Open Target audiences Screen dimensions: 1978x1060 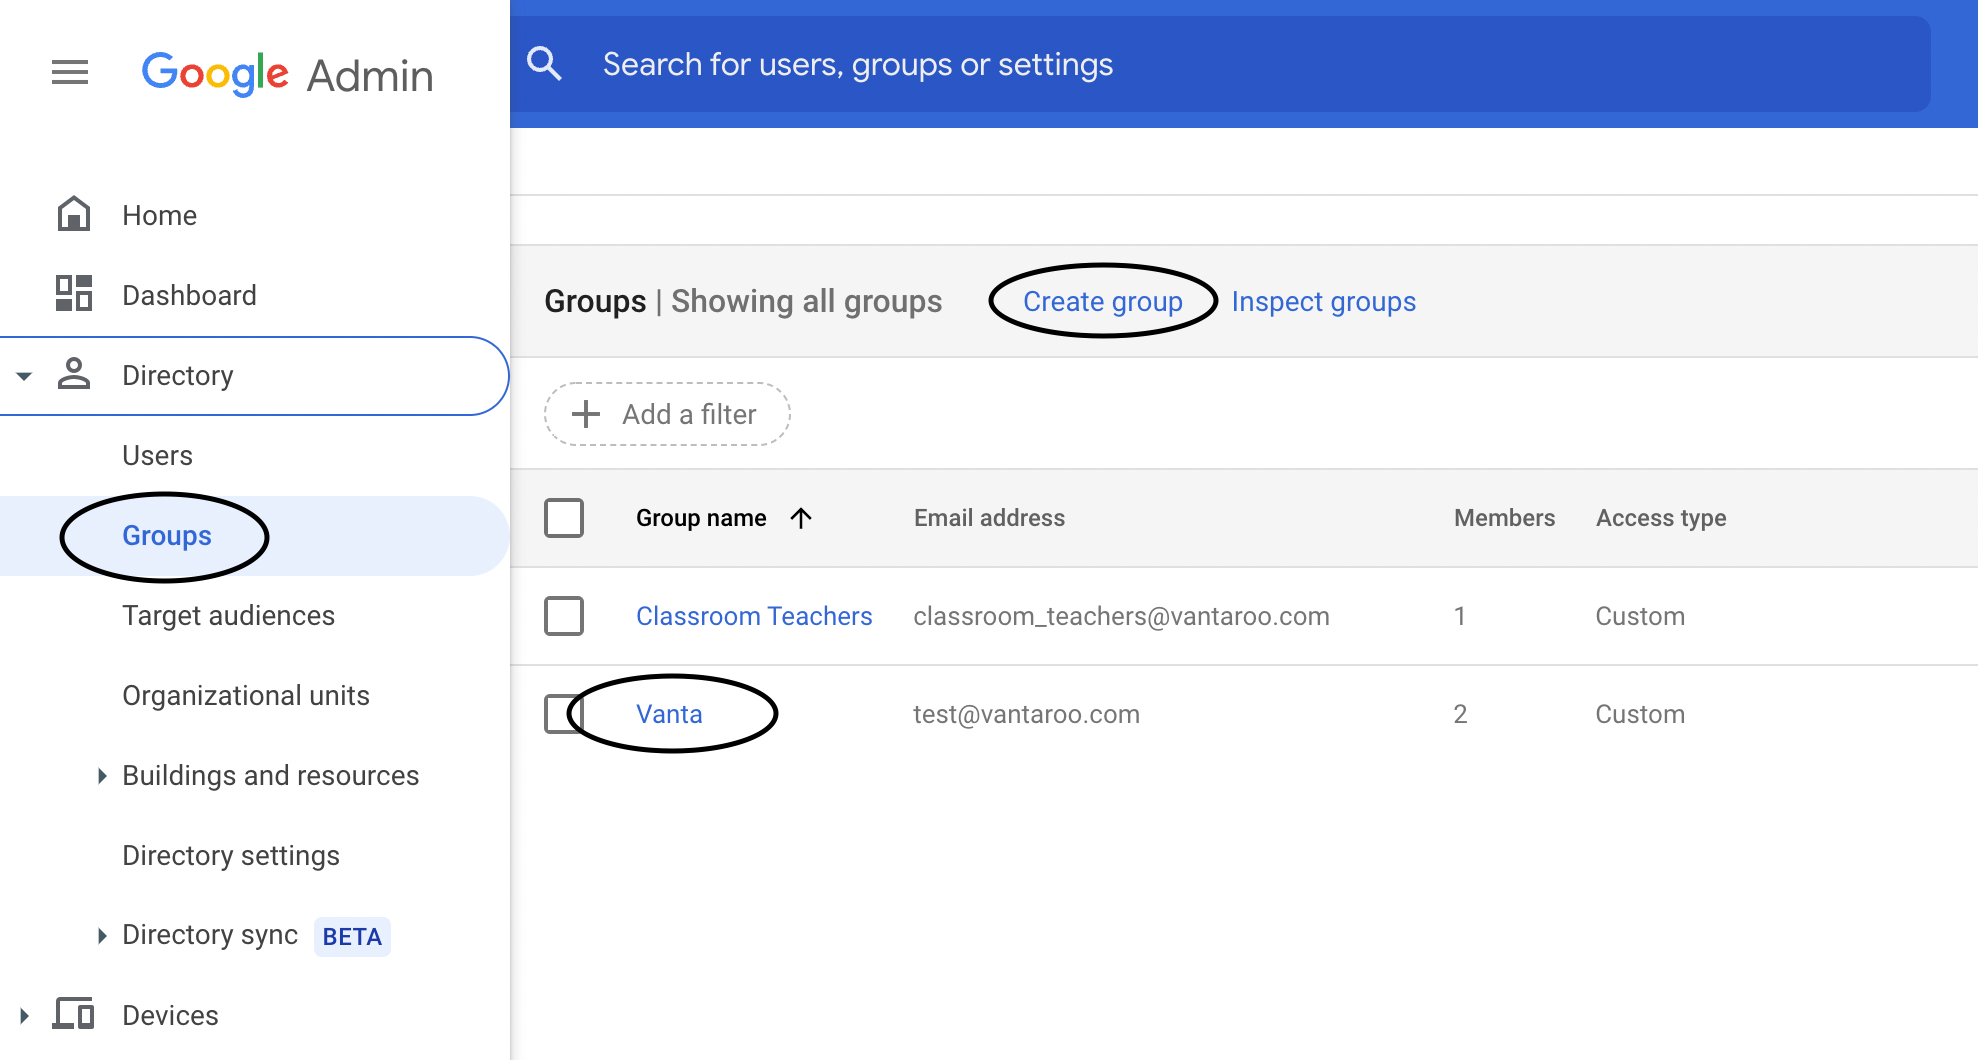coord(228,616)
